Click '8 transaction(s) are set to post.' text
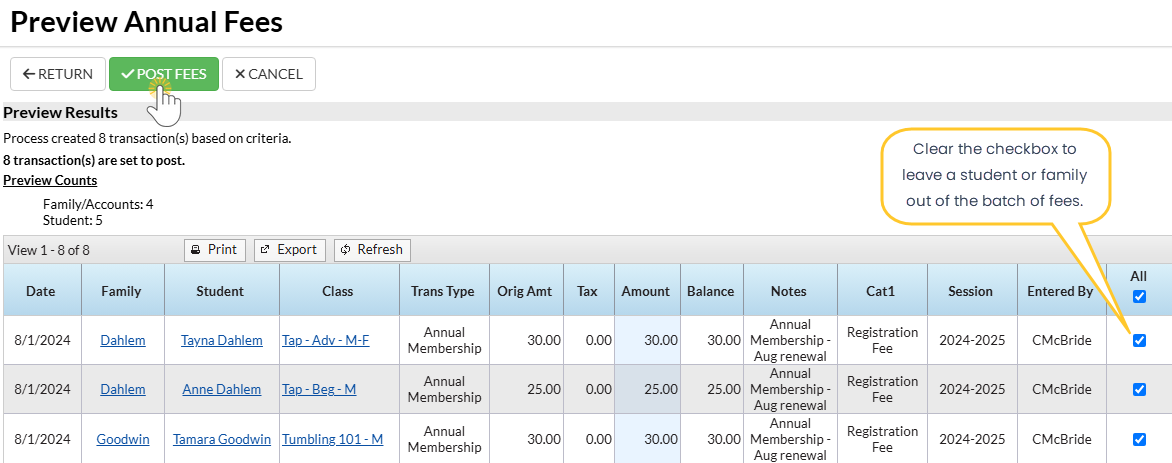 94,160
